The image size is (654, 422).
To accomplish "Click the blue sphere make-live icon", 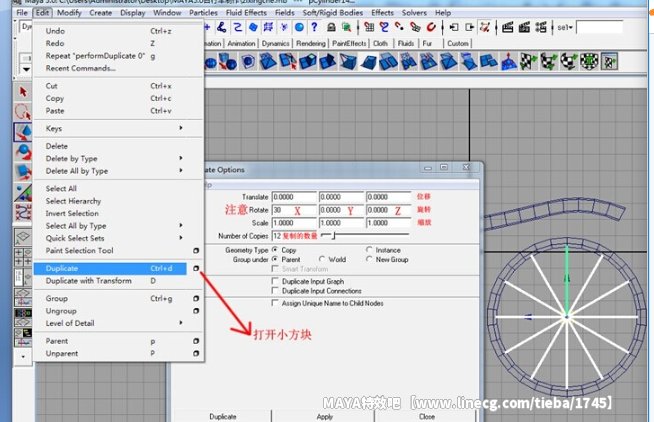I will click(x=299, y=28).
